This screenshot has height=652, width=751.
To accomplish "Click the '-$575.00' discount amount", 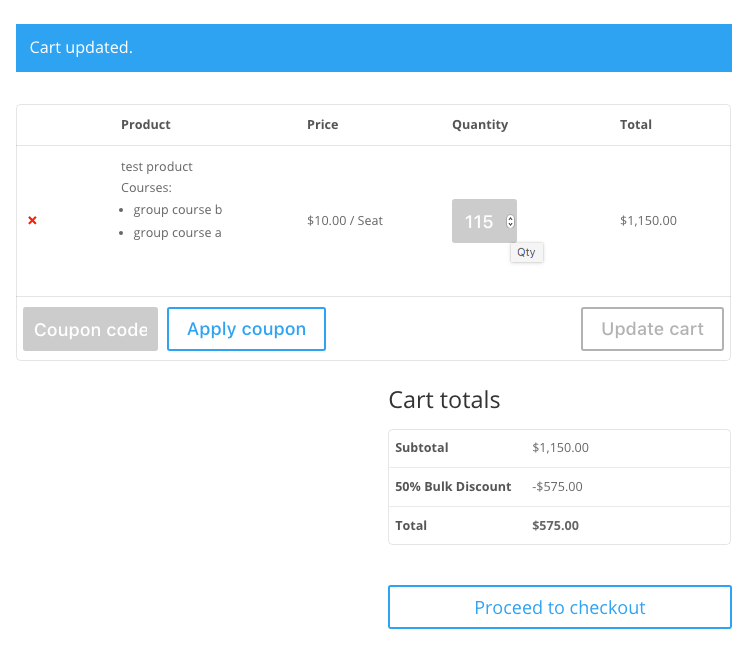I will click(x=557, y=487).
